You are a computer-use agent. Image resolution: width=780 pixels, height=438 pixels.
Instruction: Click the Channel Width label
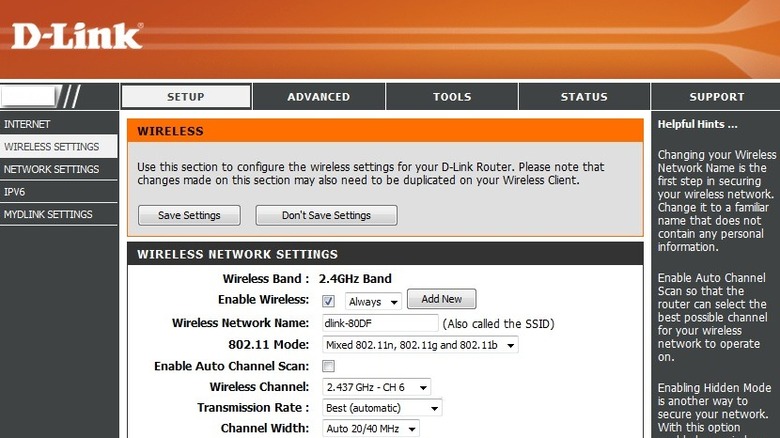265,428
